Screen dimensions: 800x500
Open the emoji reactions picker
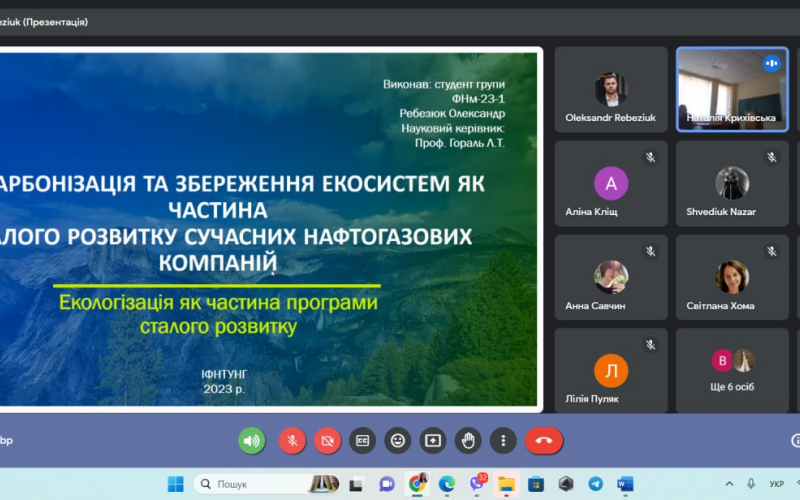tap(398, 440)
